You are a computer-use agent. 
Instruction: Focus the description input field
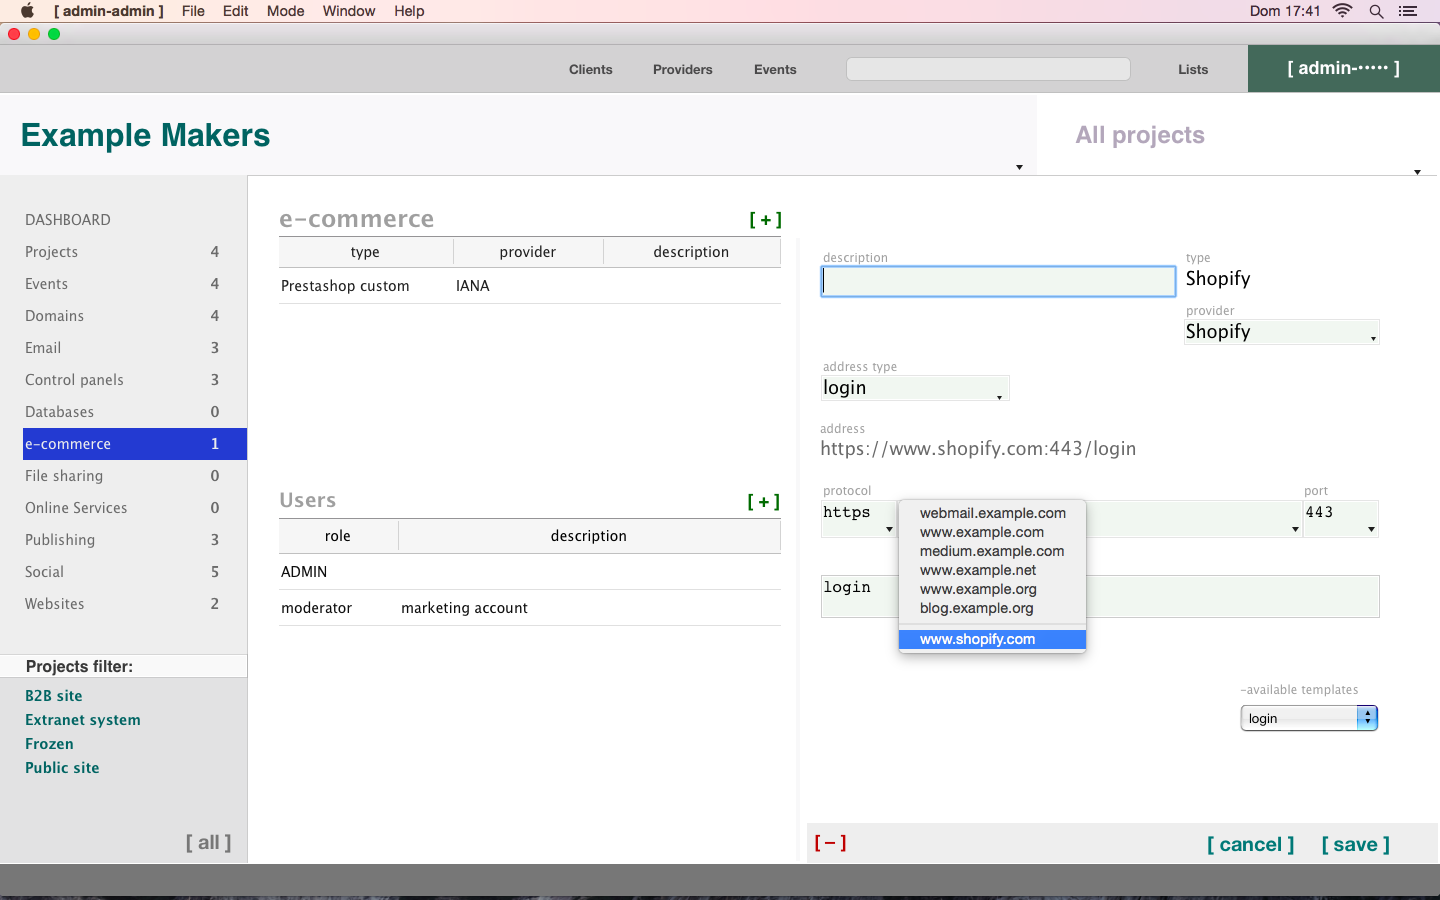998,281
